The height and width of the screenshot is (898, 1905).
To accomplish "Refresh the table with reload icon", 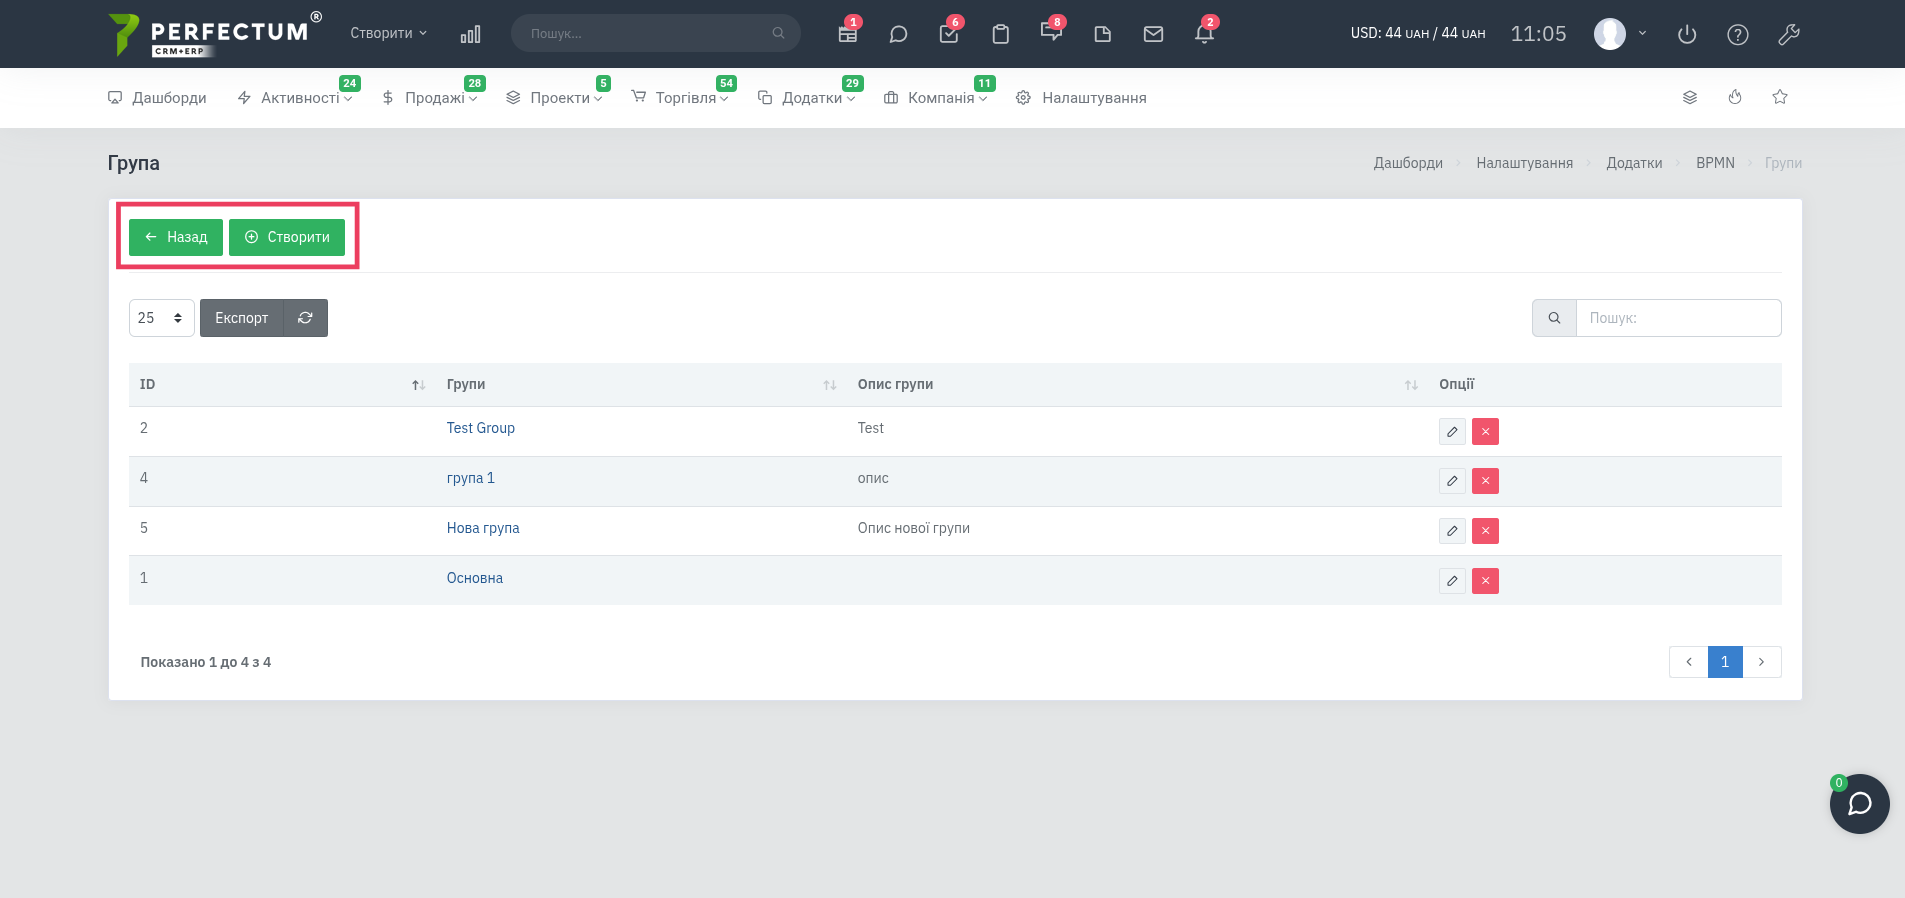I will coord(305,318).
